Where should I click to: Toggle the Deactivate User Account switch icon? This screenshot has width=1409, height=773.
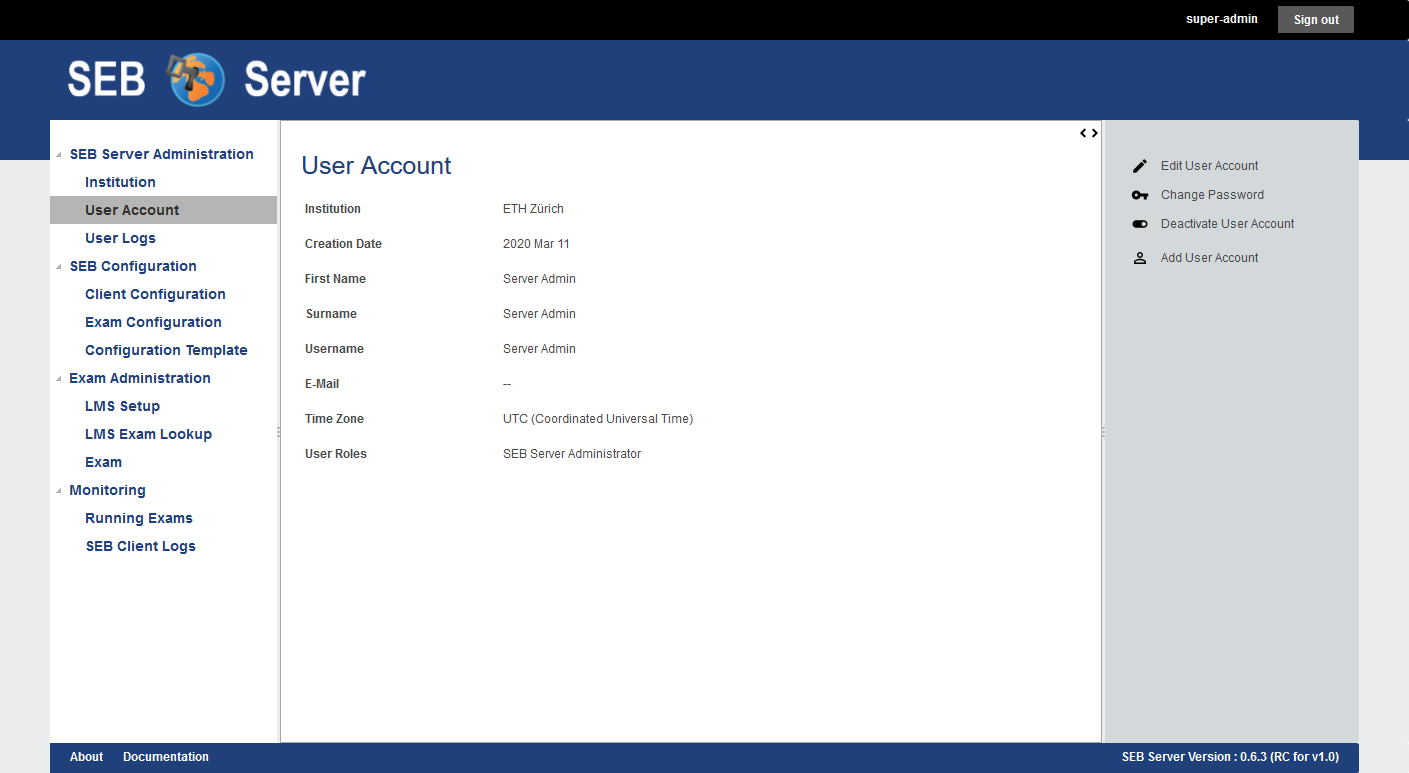pos(1139,224)
